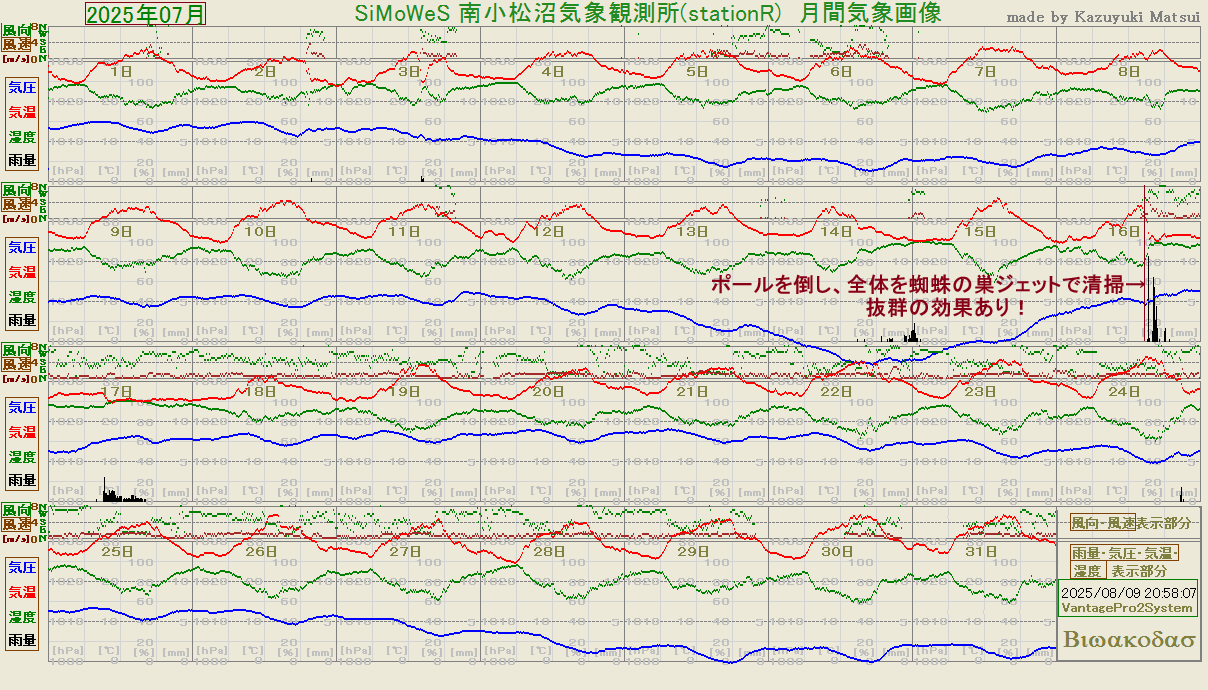This screenshot has height=690, width=1208.
Task: Select the 1日 day marker
Action: 121,72
